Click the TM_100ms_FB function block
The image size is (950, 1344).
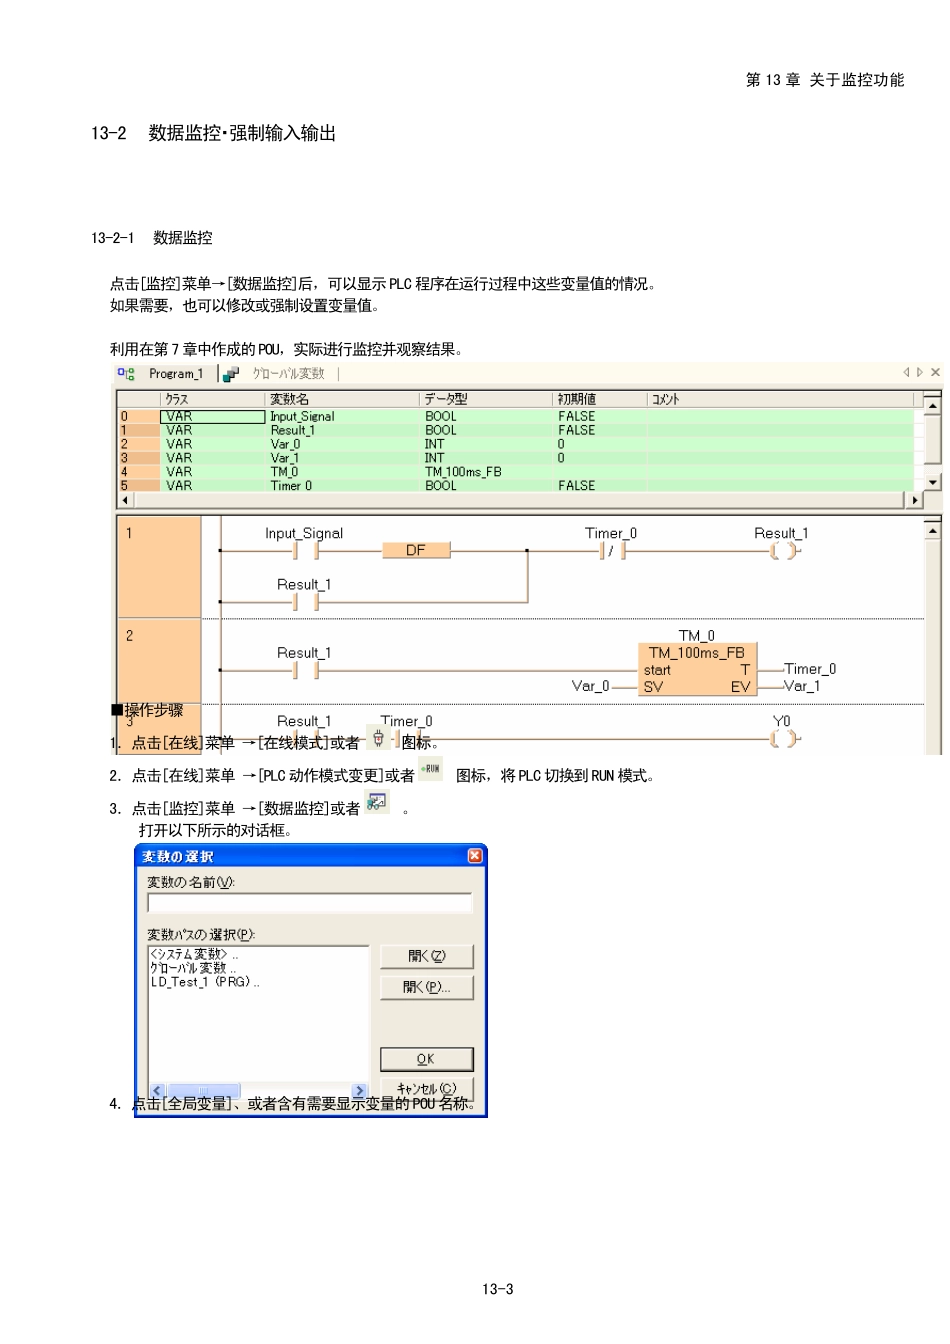pyautogui.click(x=697, y=669)
